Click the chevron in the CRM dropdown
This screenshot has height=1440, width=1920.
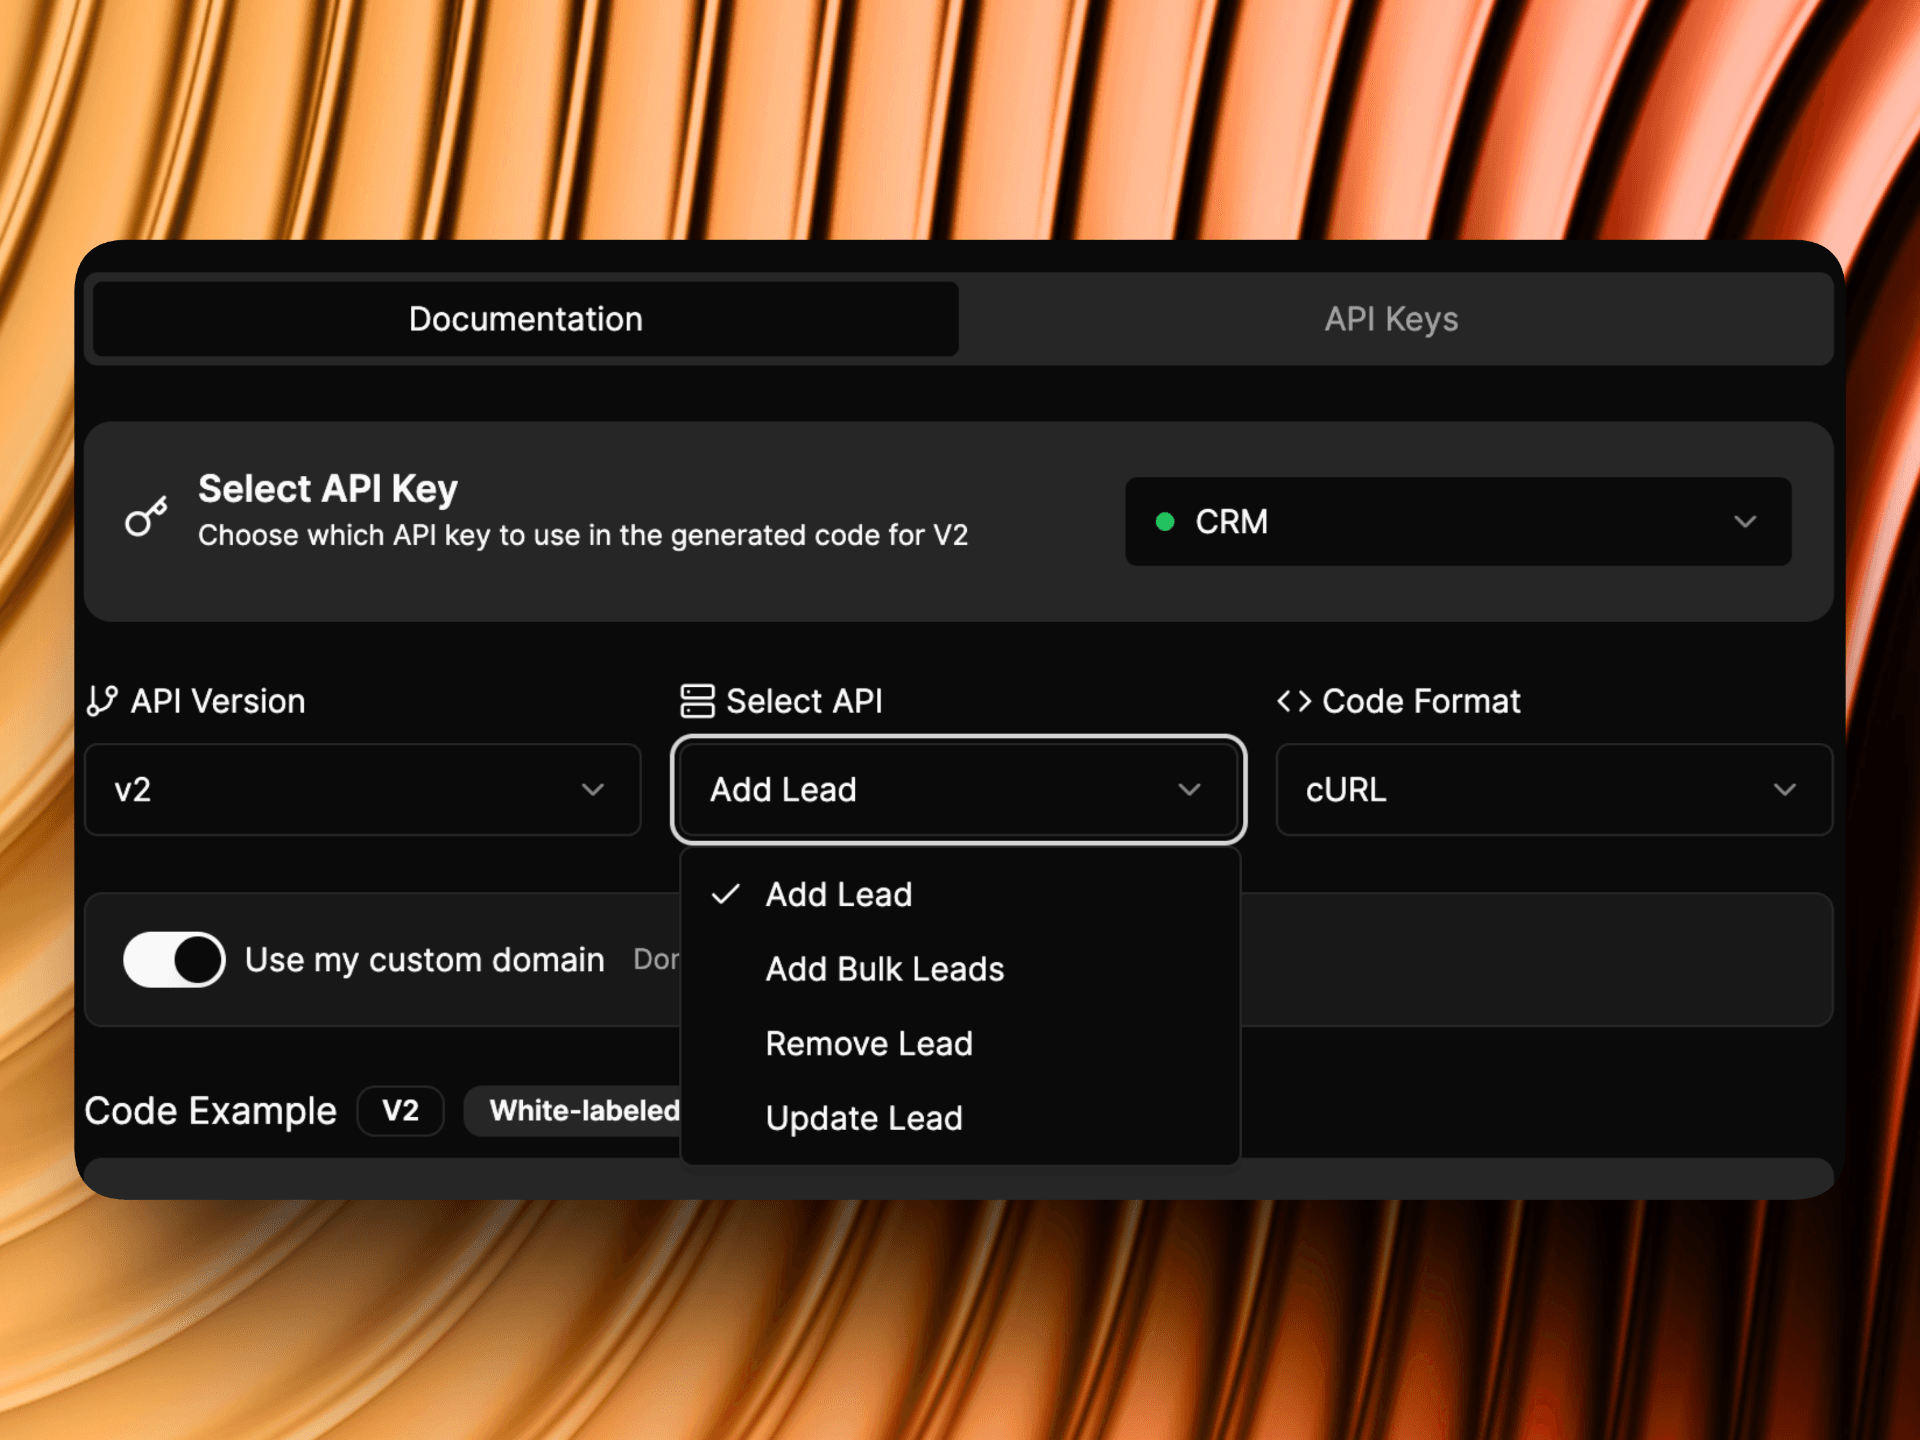tap(1745, 521)
